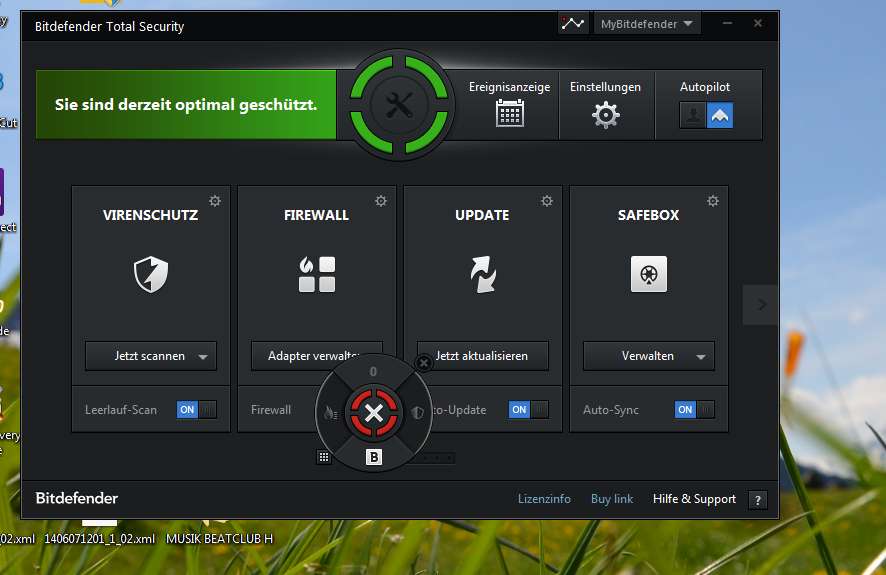The height and width of the screenshot is (575, 886).
Task: Click half-shield icon on security widget
Action: click(417, 413)
